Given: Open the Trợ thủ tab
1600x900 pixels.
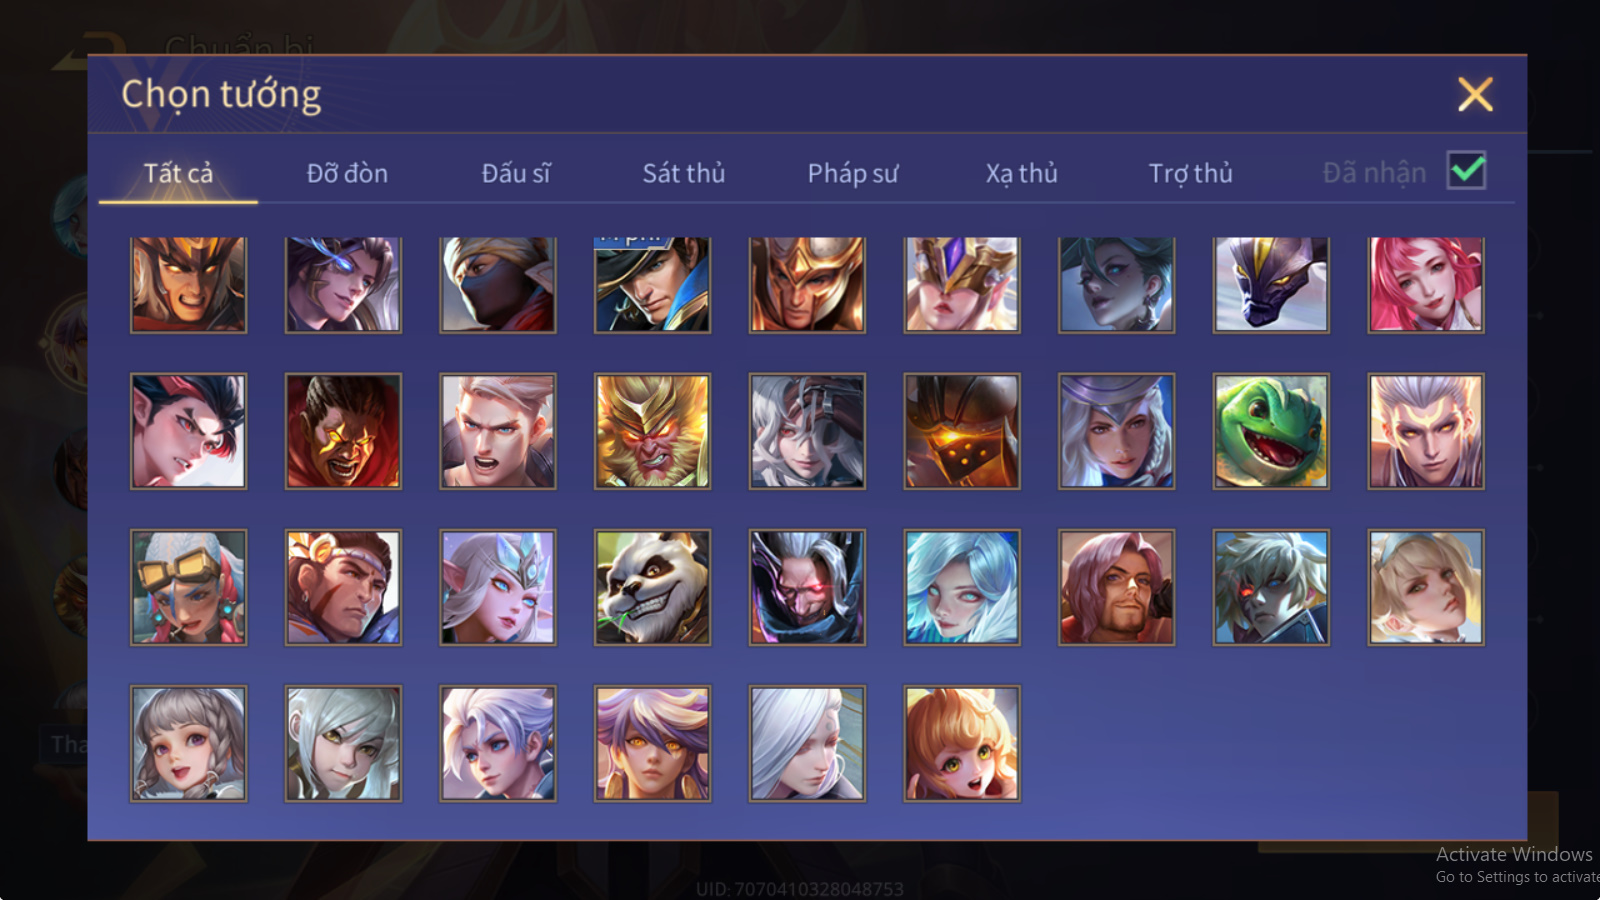Looking at the screenshot, I should coord(1190,173).
